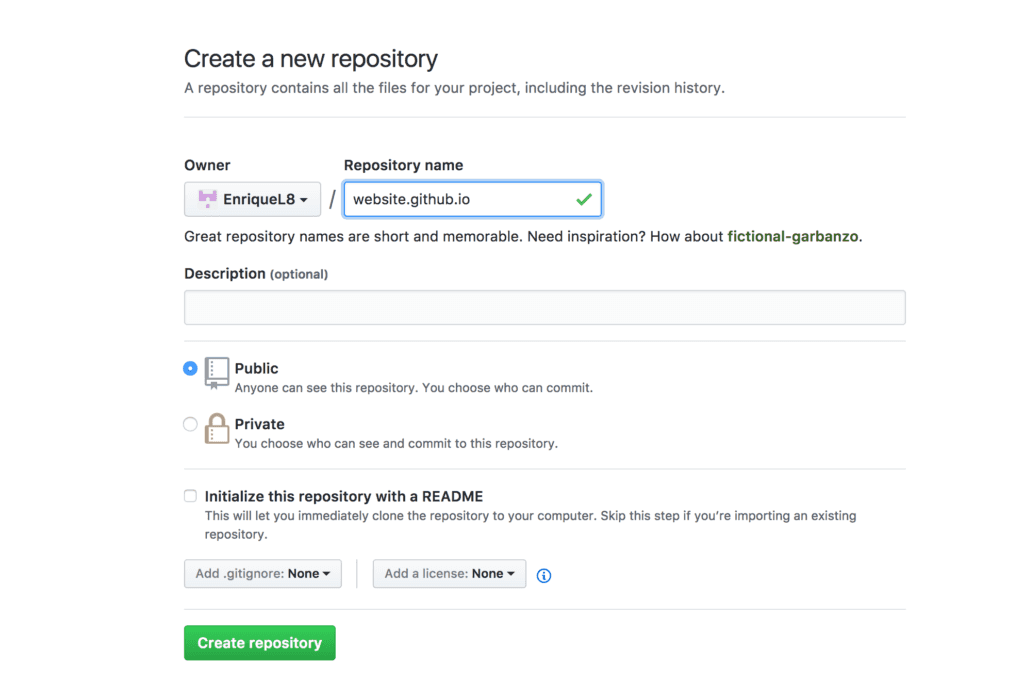
Task: Check Initialize this repository with a README
Action: [190, 496]
